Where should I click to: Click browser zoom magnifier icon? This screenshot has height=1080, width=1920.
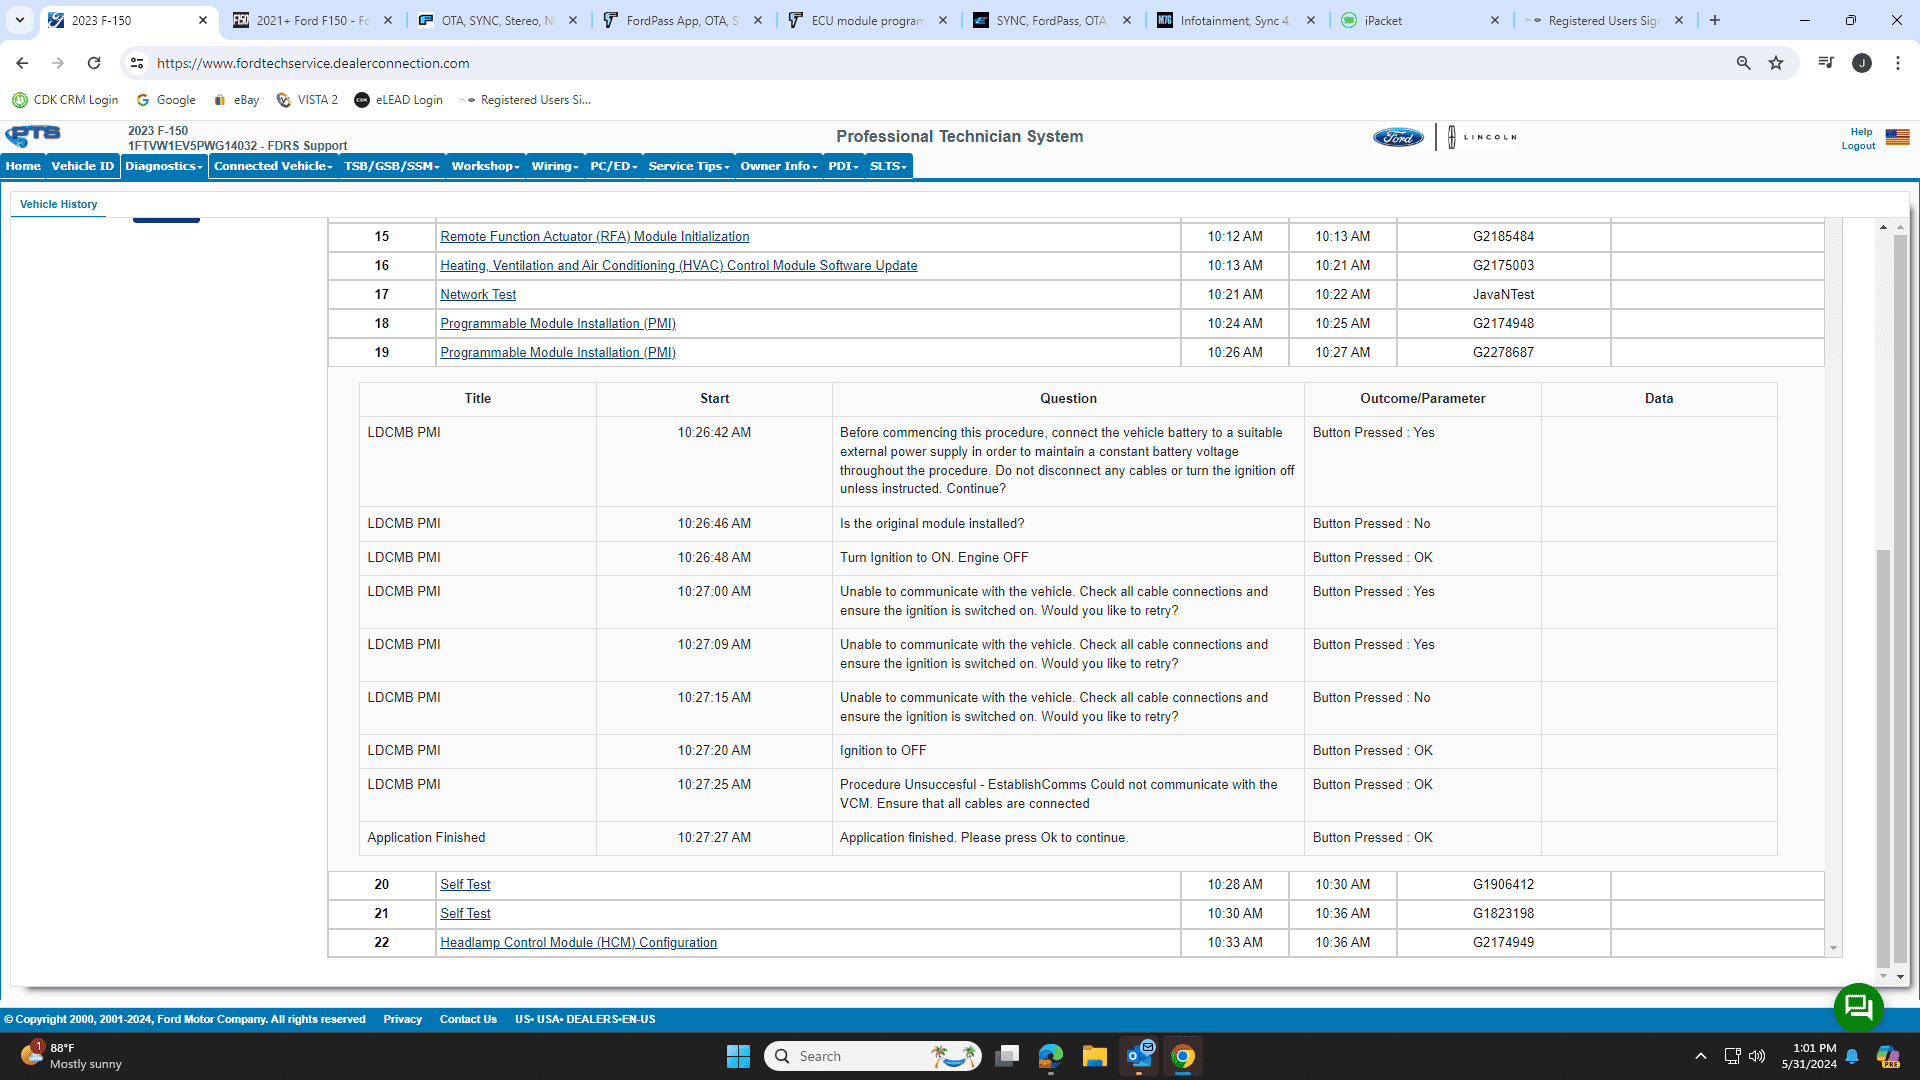(x=1743, y=63)
